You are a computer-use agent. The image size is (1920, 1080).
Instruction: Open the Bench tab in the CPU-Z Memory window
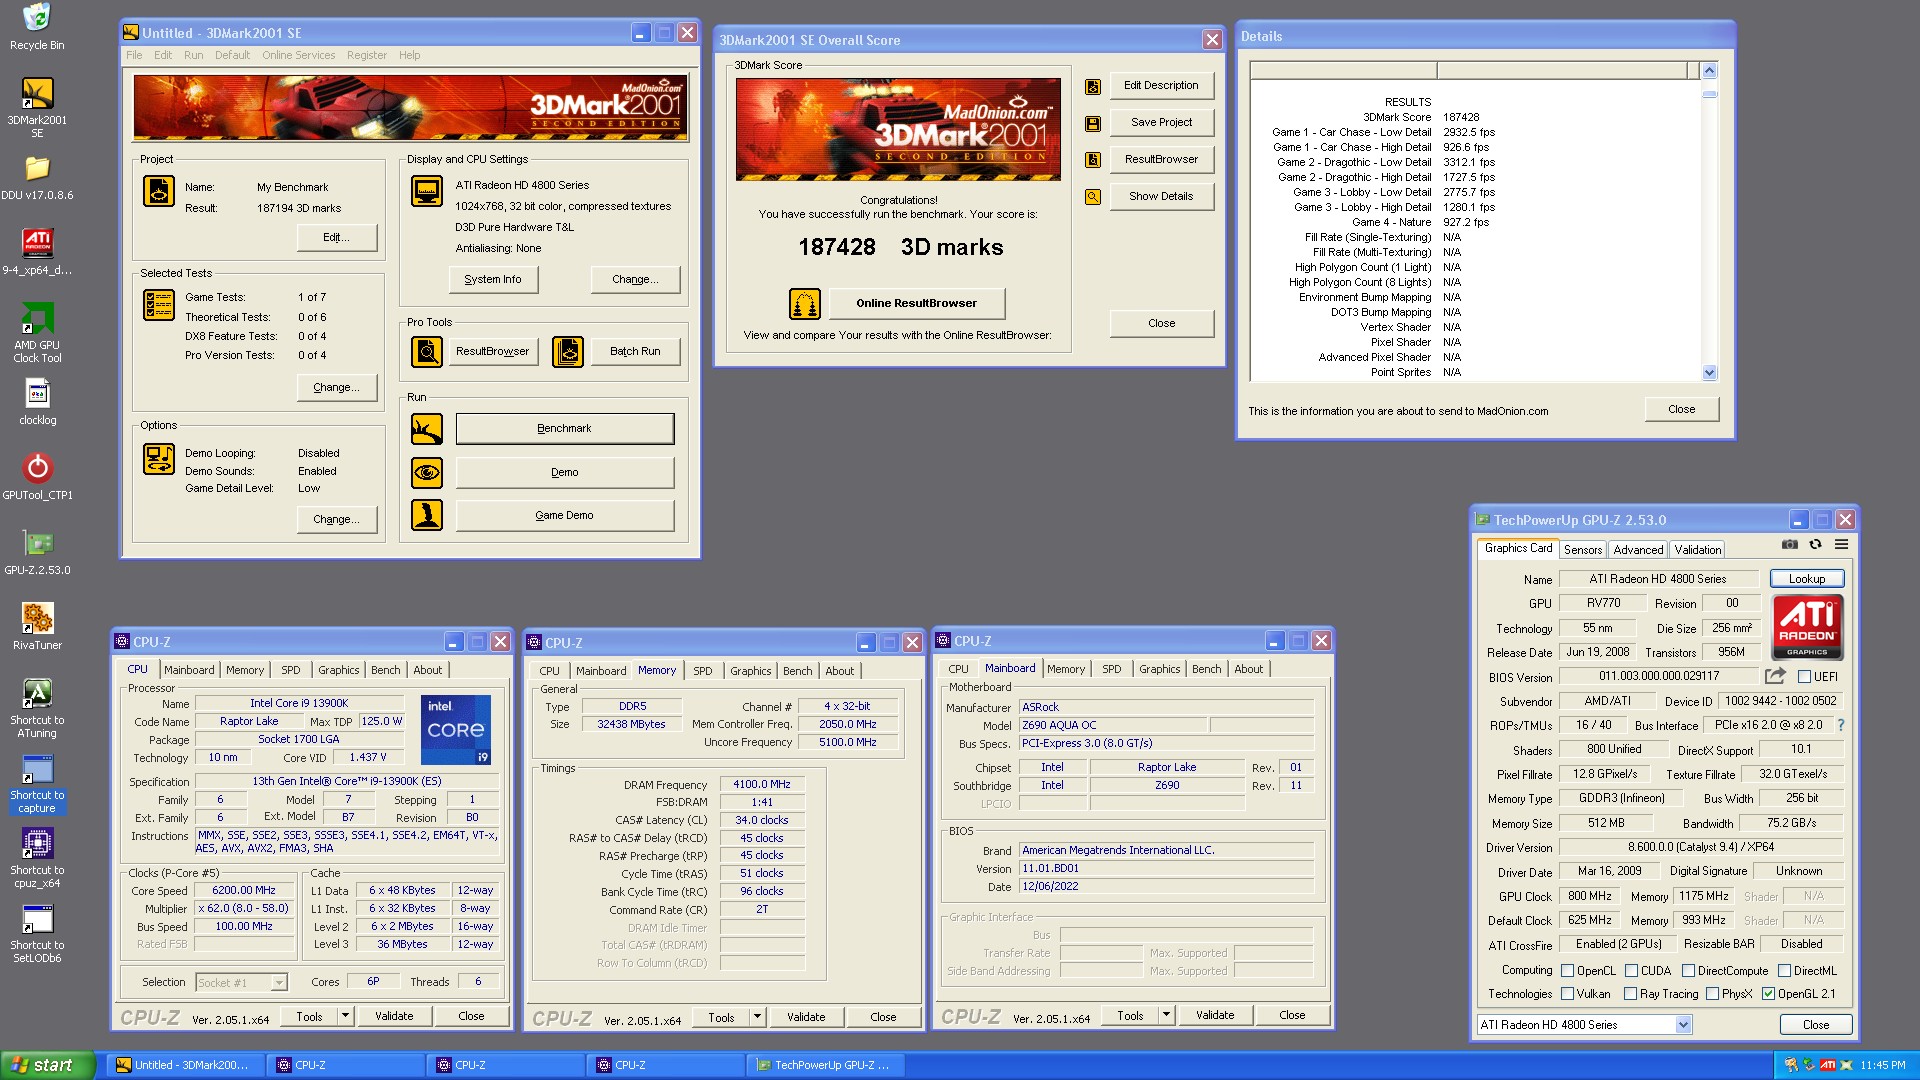coord(797,671)
